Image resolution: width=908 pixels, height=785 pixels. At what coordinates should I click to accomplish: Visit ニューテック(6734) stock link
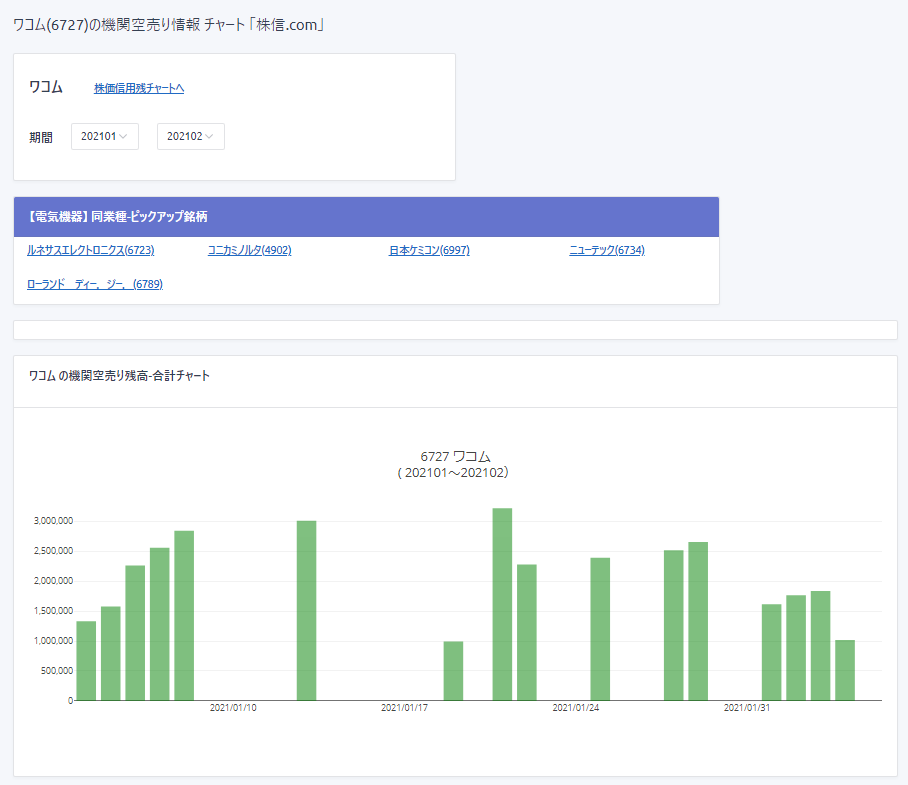(606, 250)
